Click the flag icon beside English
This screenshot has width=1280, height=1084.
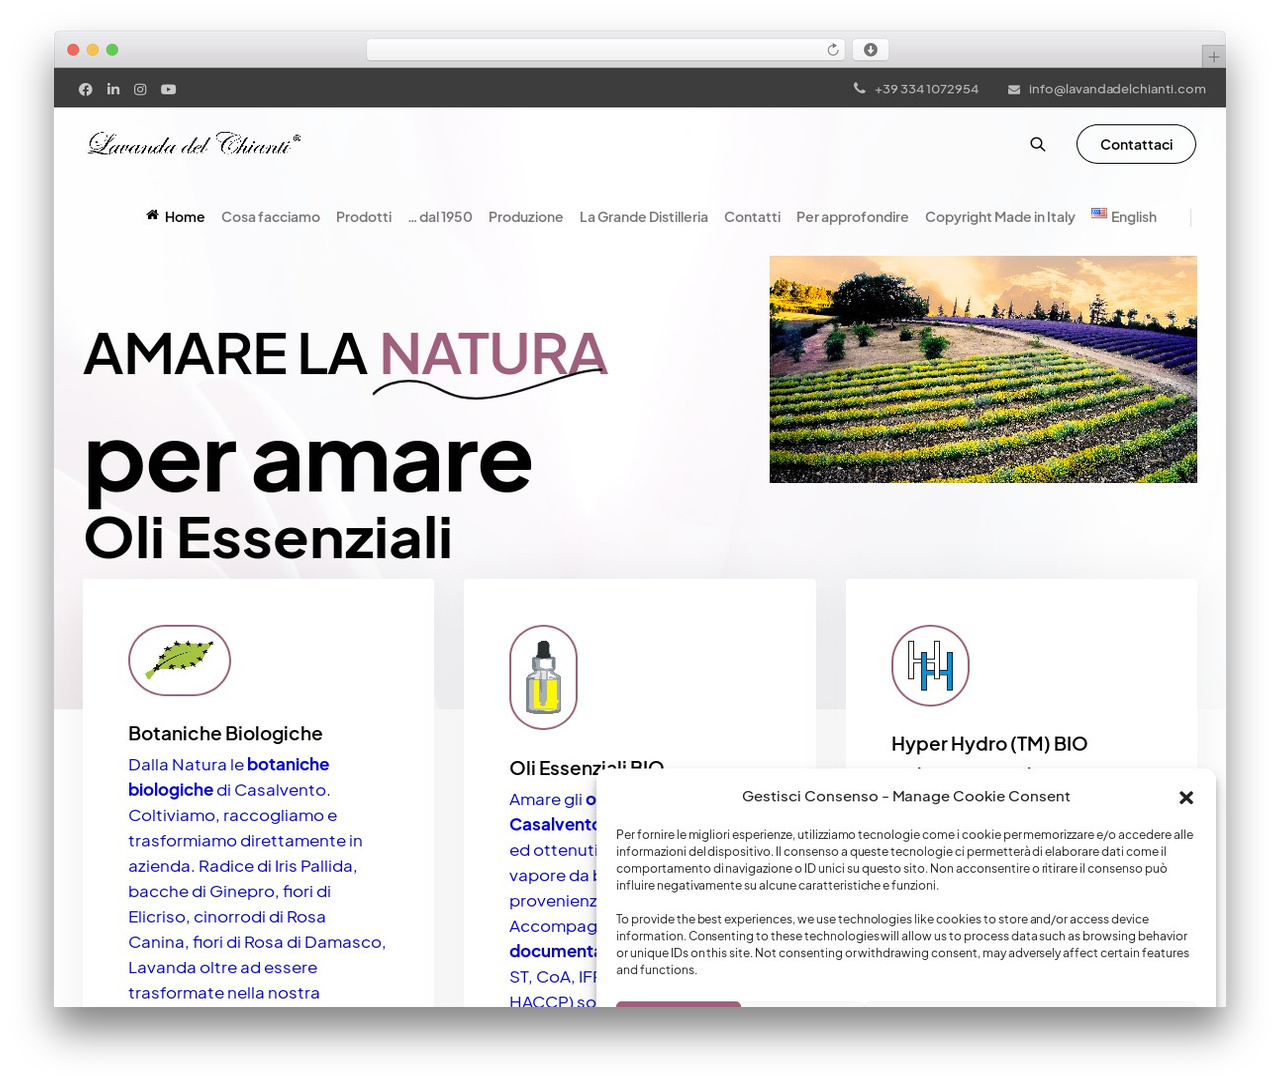click(x=1099, y=213)
